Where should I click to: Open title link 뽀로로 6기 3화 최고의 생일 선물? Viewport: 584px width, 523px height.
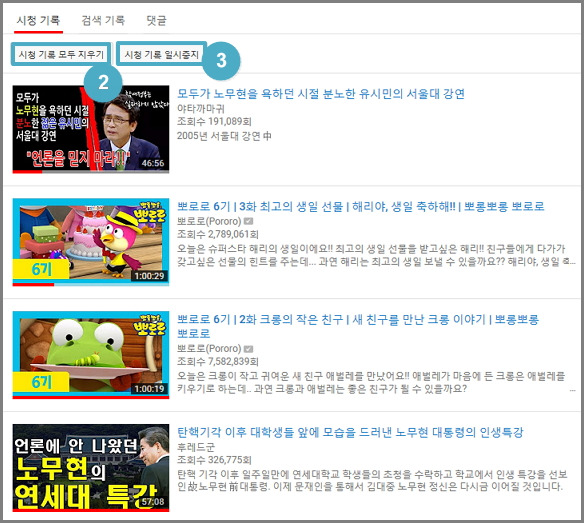click(361, 206)
